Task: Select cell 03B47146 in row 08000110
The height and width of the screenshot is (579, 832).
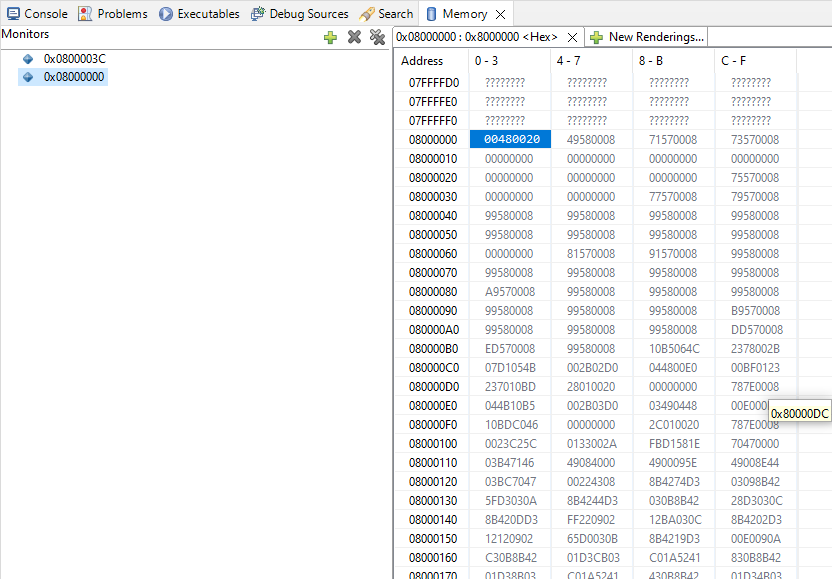Action: tap(509, 463)
